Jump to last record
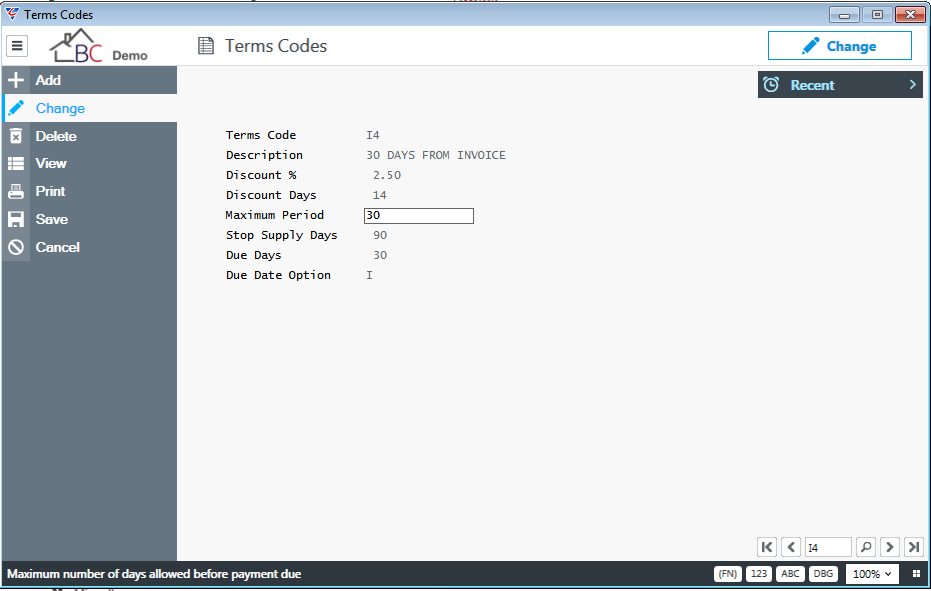Image resolution: width=931 pixels, height=591 pixels. point(914,547)
